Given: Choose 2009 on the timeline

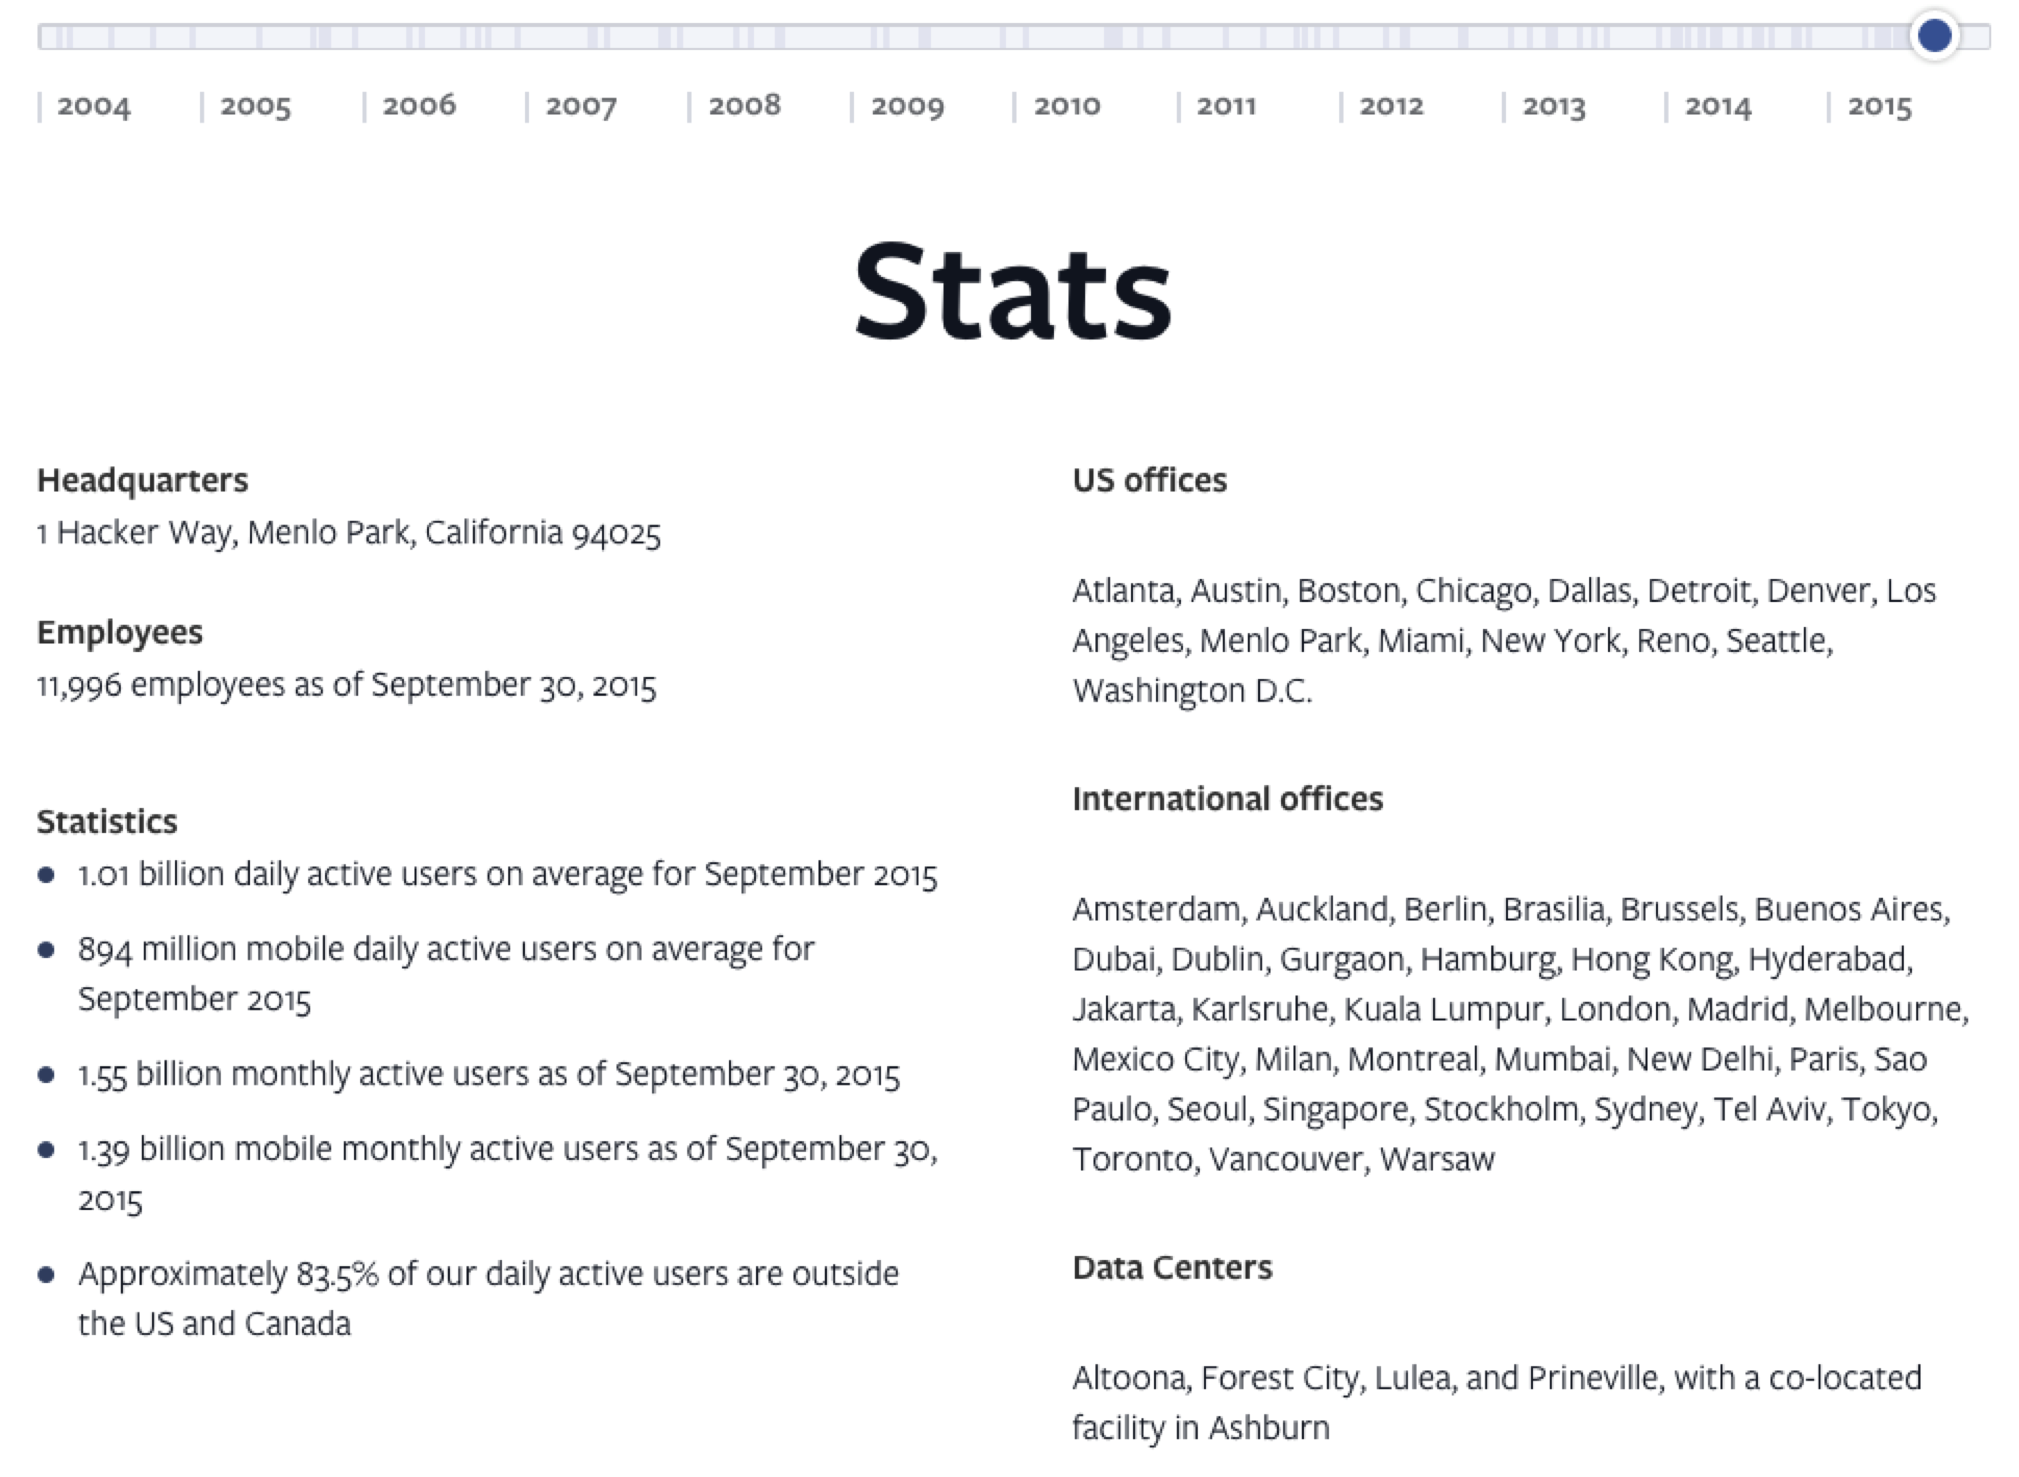Looking at the screenshot, I should tap(907, 106).
